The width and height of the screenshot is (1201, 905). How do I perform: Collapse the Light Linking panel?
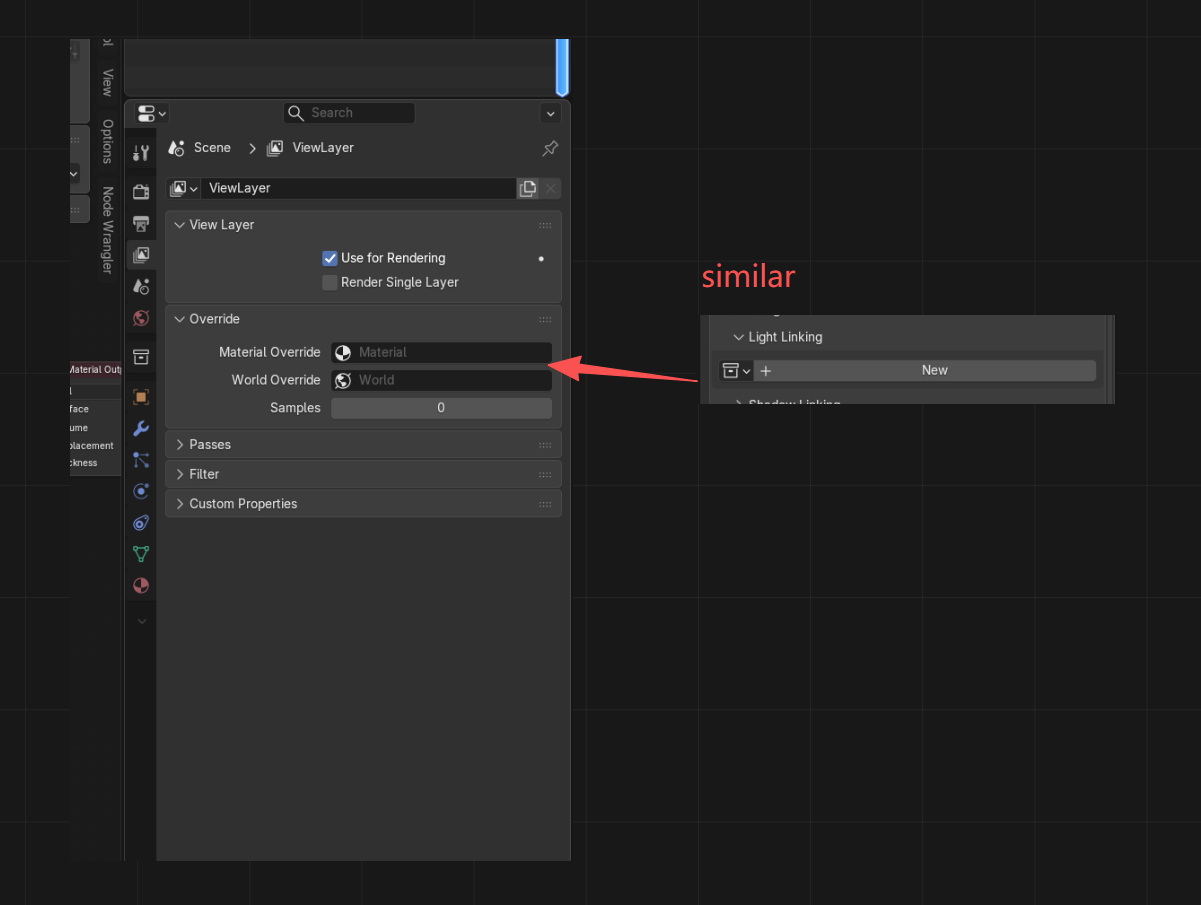tap(739, 338)
